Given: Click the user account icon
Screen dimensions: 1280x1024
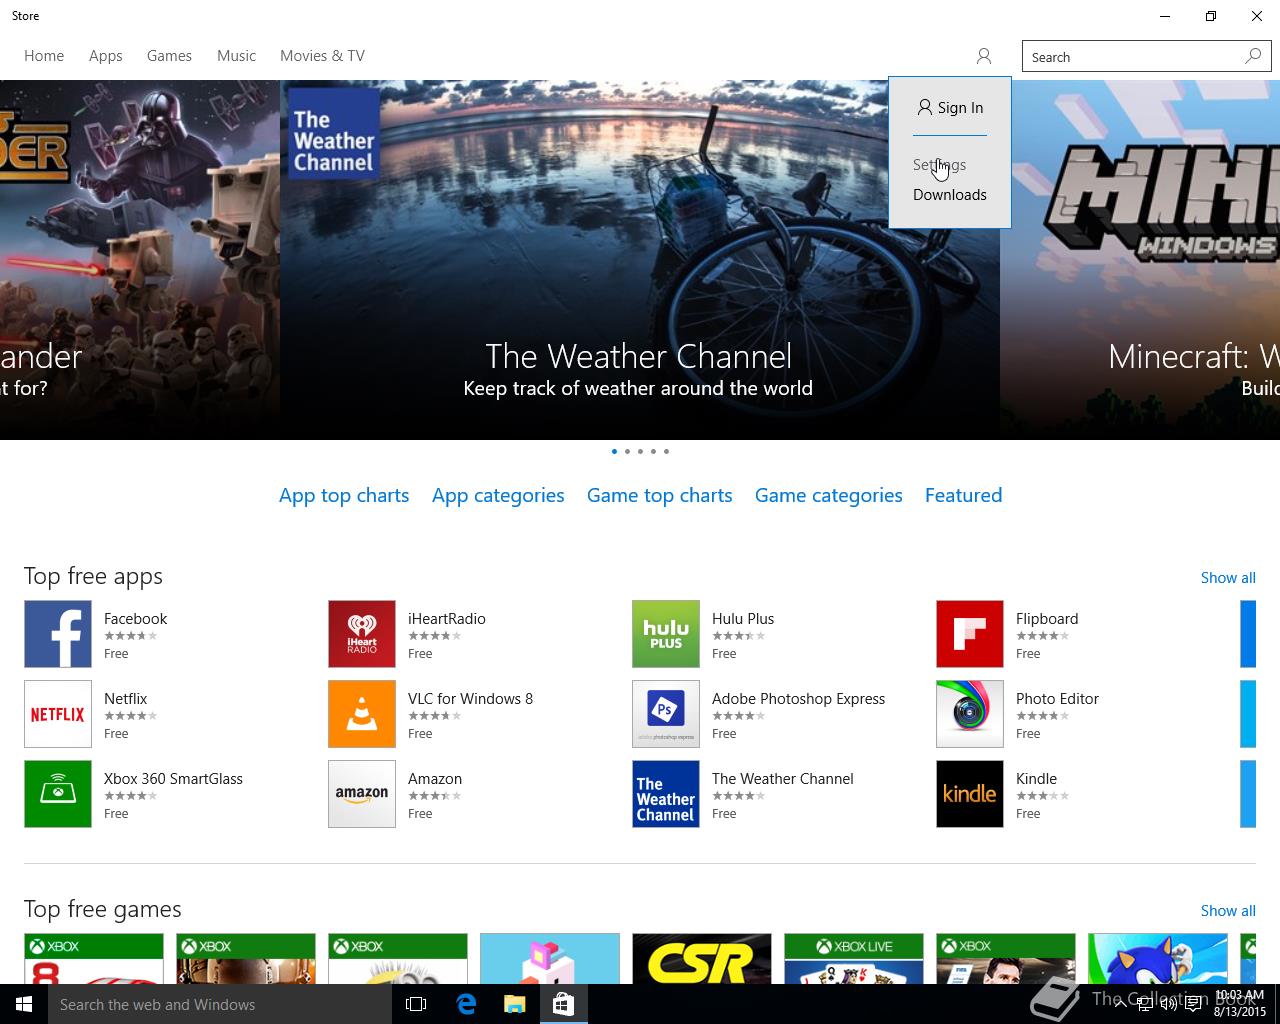Looking at the screenshot, I should (x=984, y=56).
